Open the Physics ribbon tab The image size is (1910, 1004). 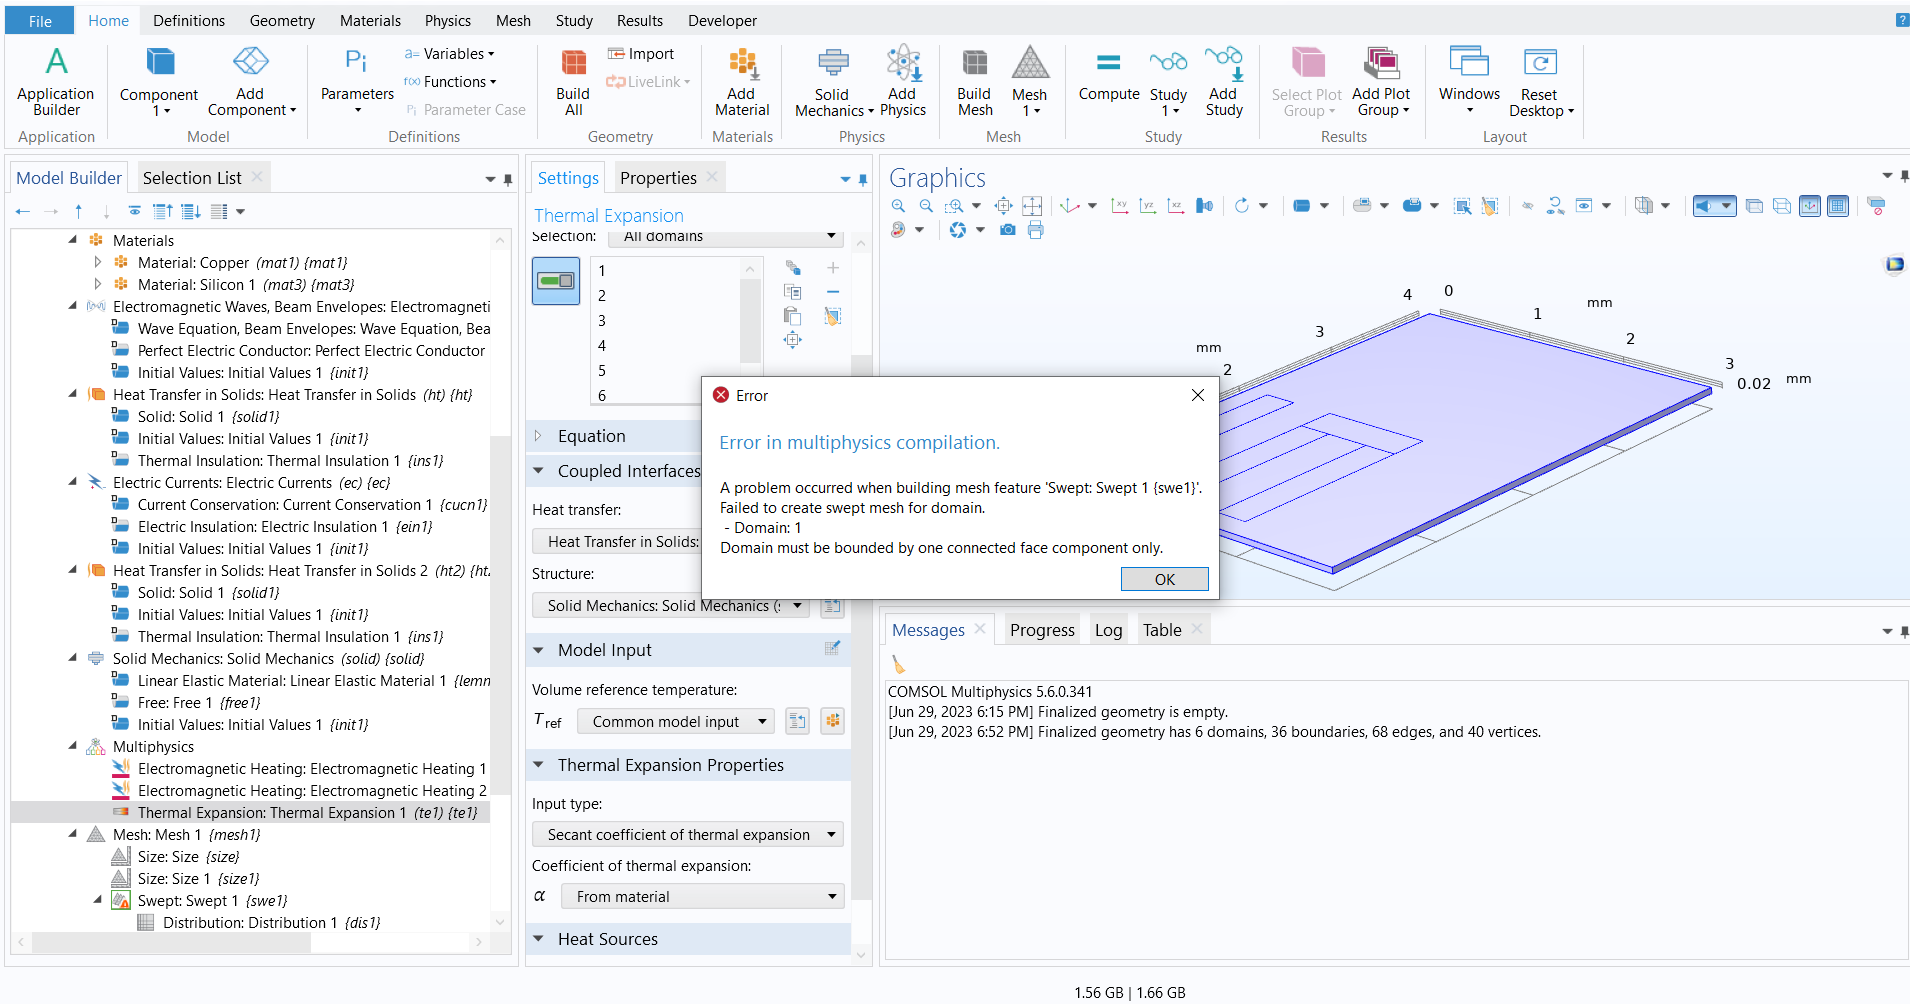447,21
